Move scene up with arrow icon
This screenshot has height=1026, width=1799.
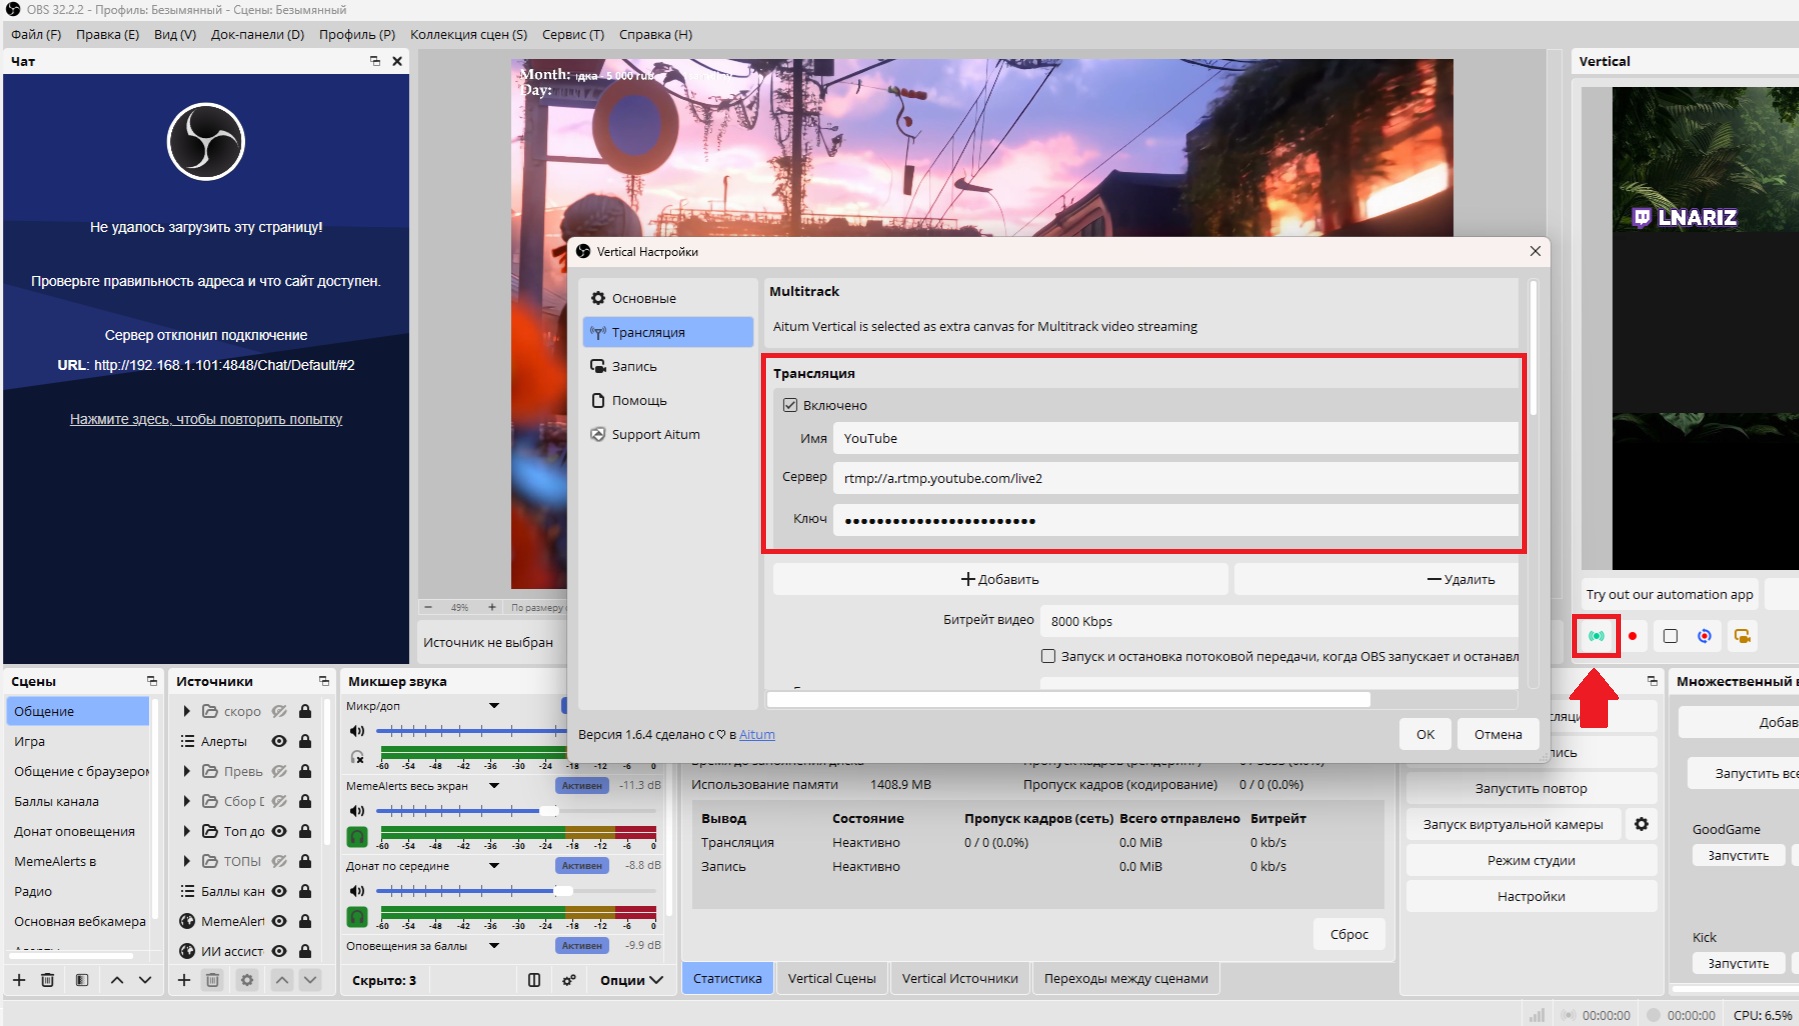117,980
